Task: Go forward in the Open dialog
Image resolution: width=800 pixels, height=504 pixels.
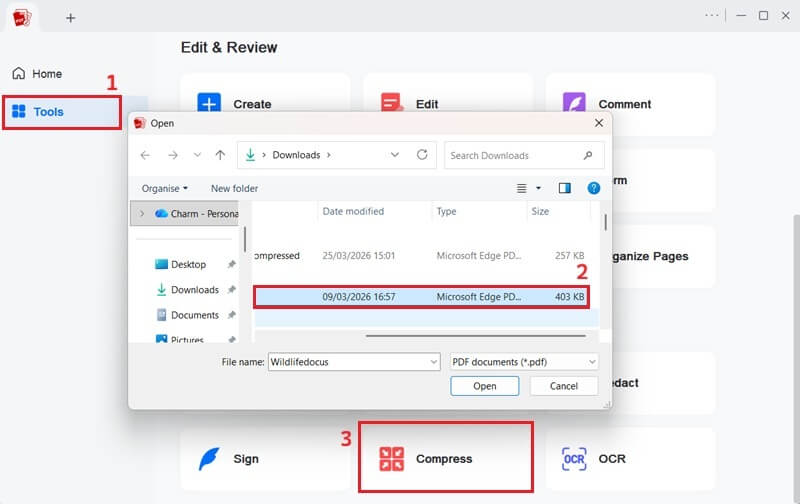Action: [173, 155]
